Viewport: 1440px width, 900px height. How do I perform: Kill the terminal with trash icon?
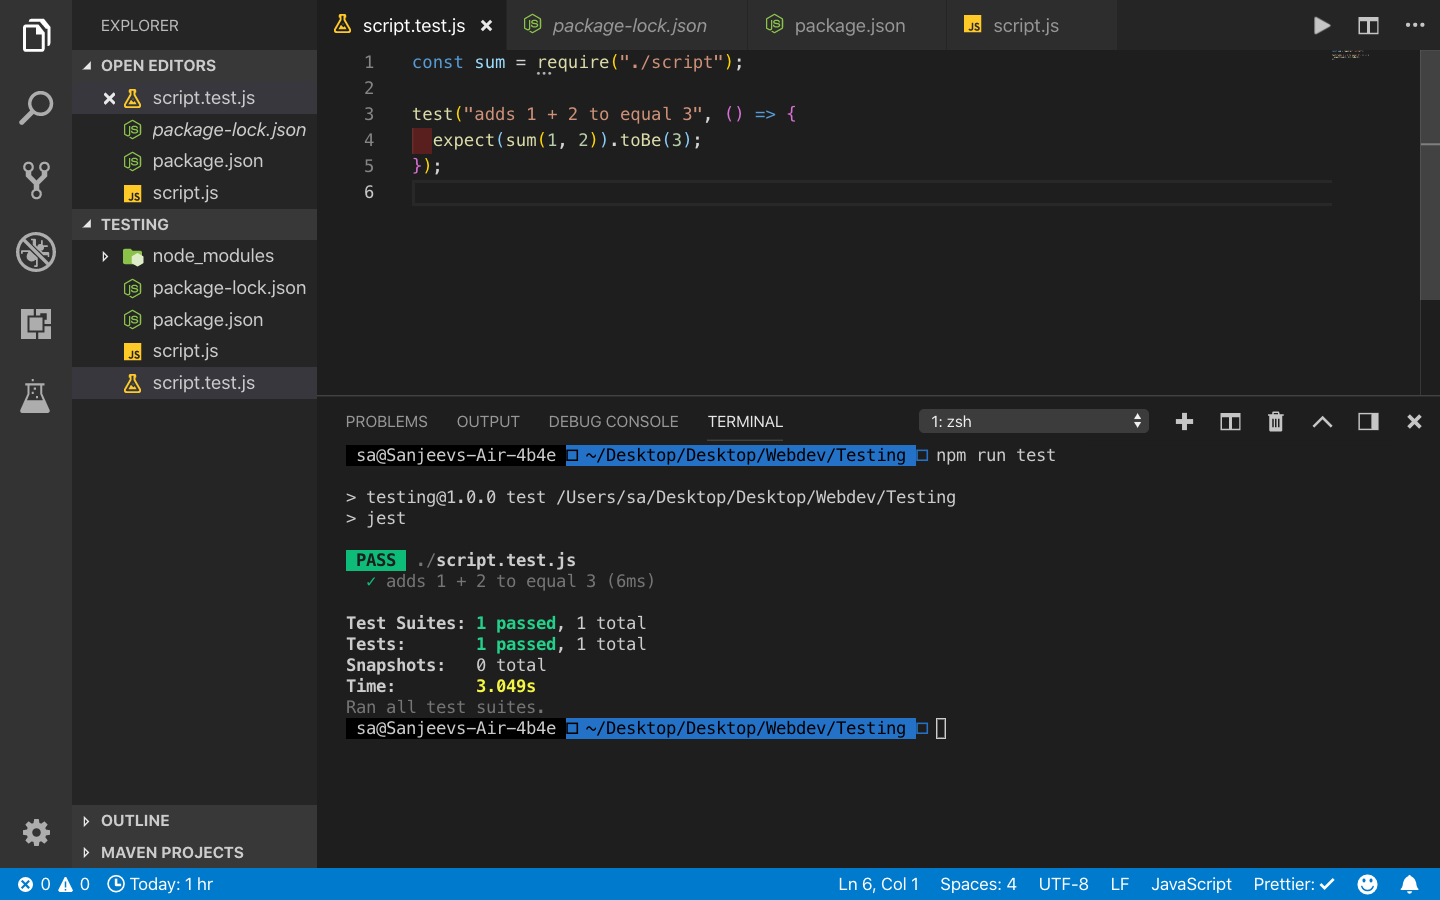pos(1275,422)
